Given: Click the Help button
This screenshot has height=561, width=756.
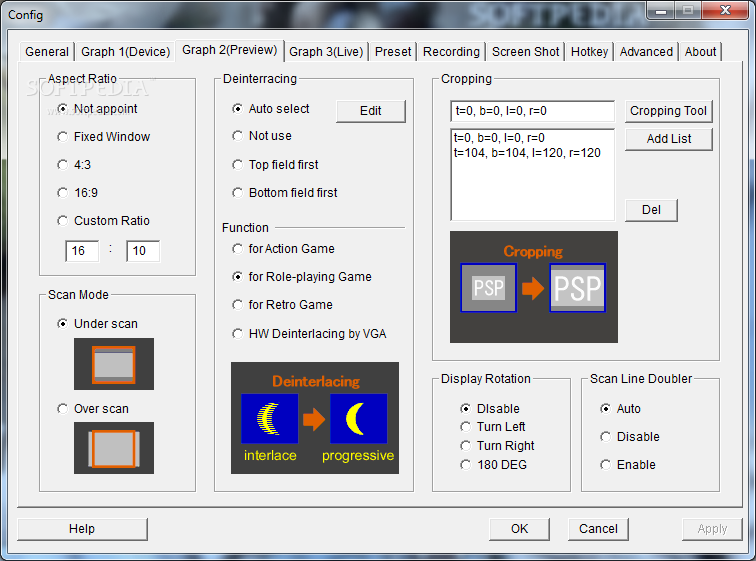Looking at the screenshot, I should (82, 529).
